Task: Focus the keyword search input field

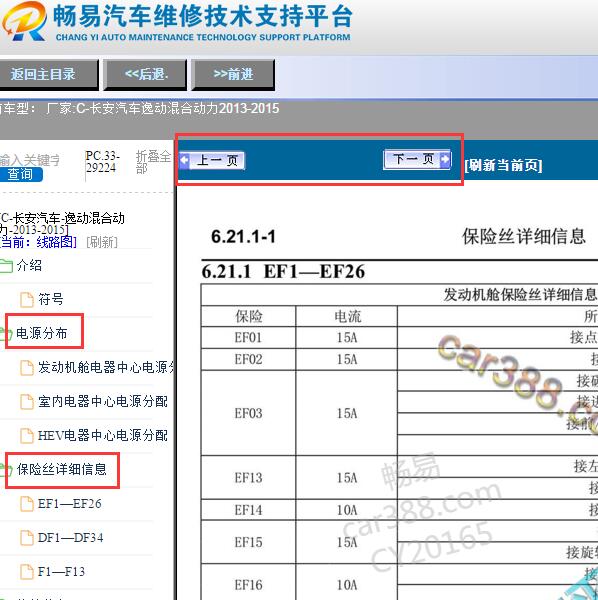Action: pos(30,160)
